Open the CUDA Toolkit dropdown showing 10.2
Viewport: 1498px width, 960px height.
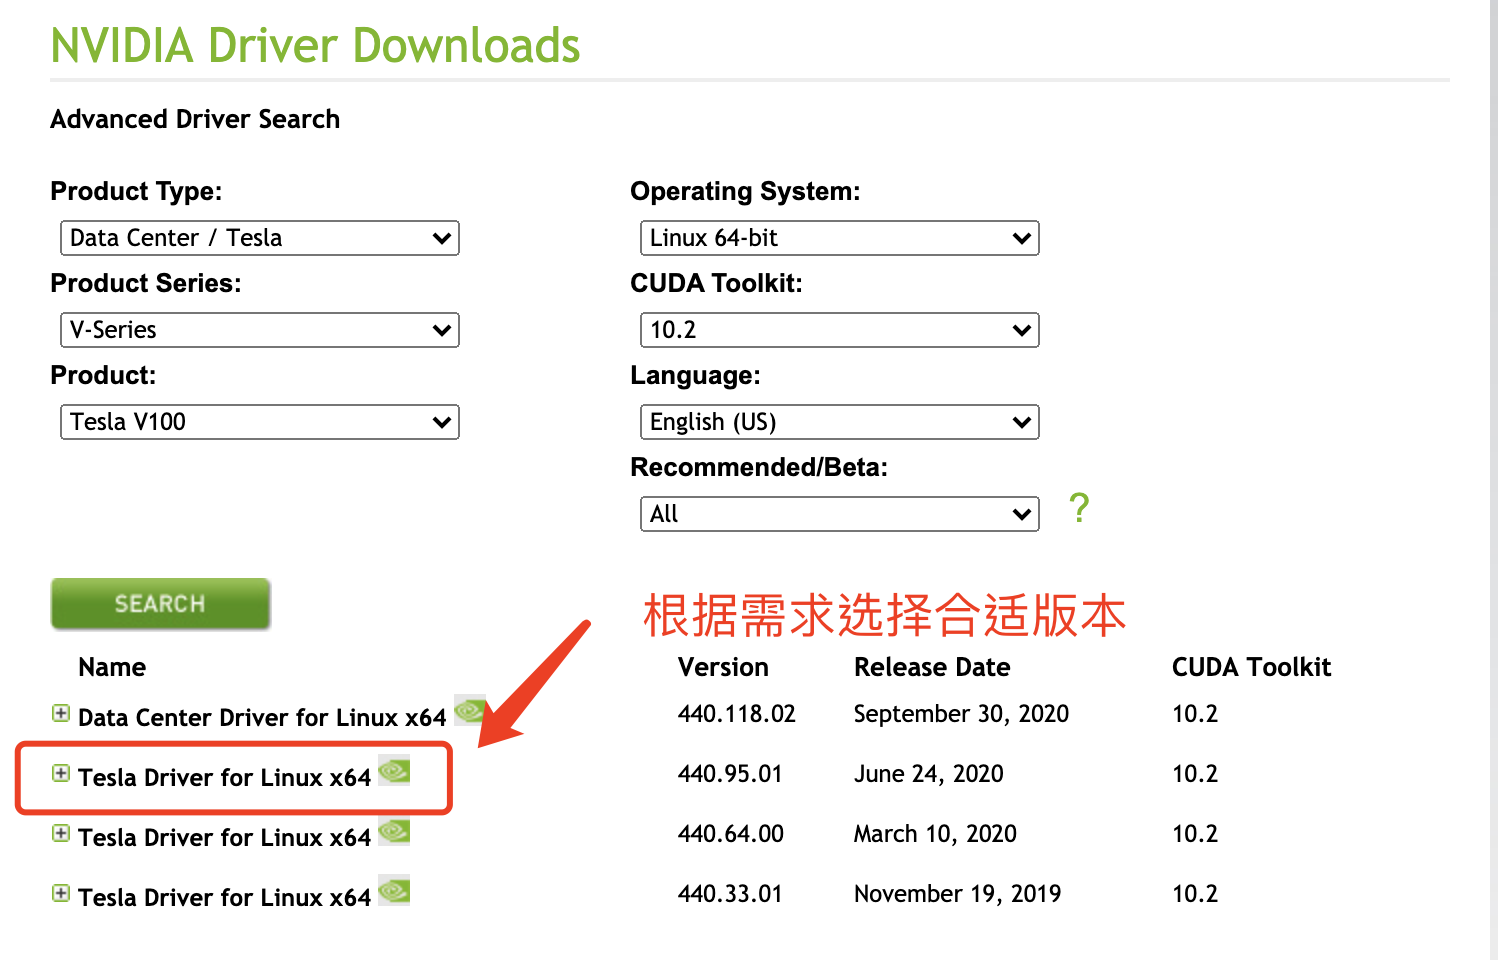(840, 330)
